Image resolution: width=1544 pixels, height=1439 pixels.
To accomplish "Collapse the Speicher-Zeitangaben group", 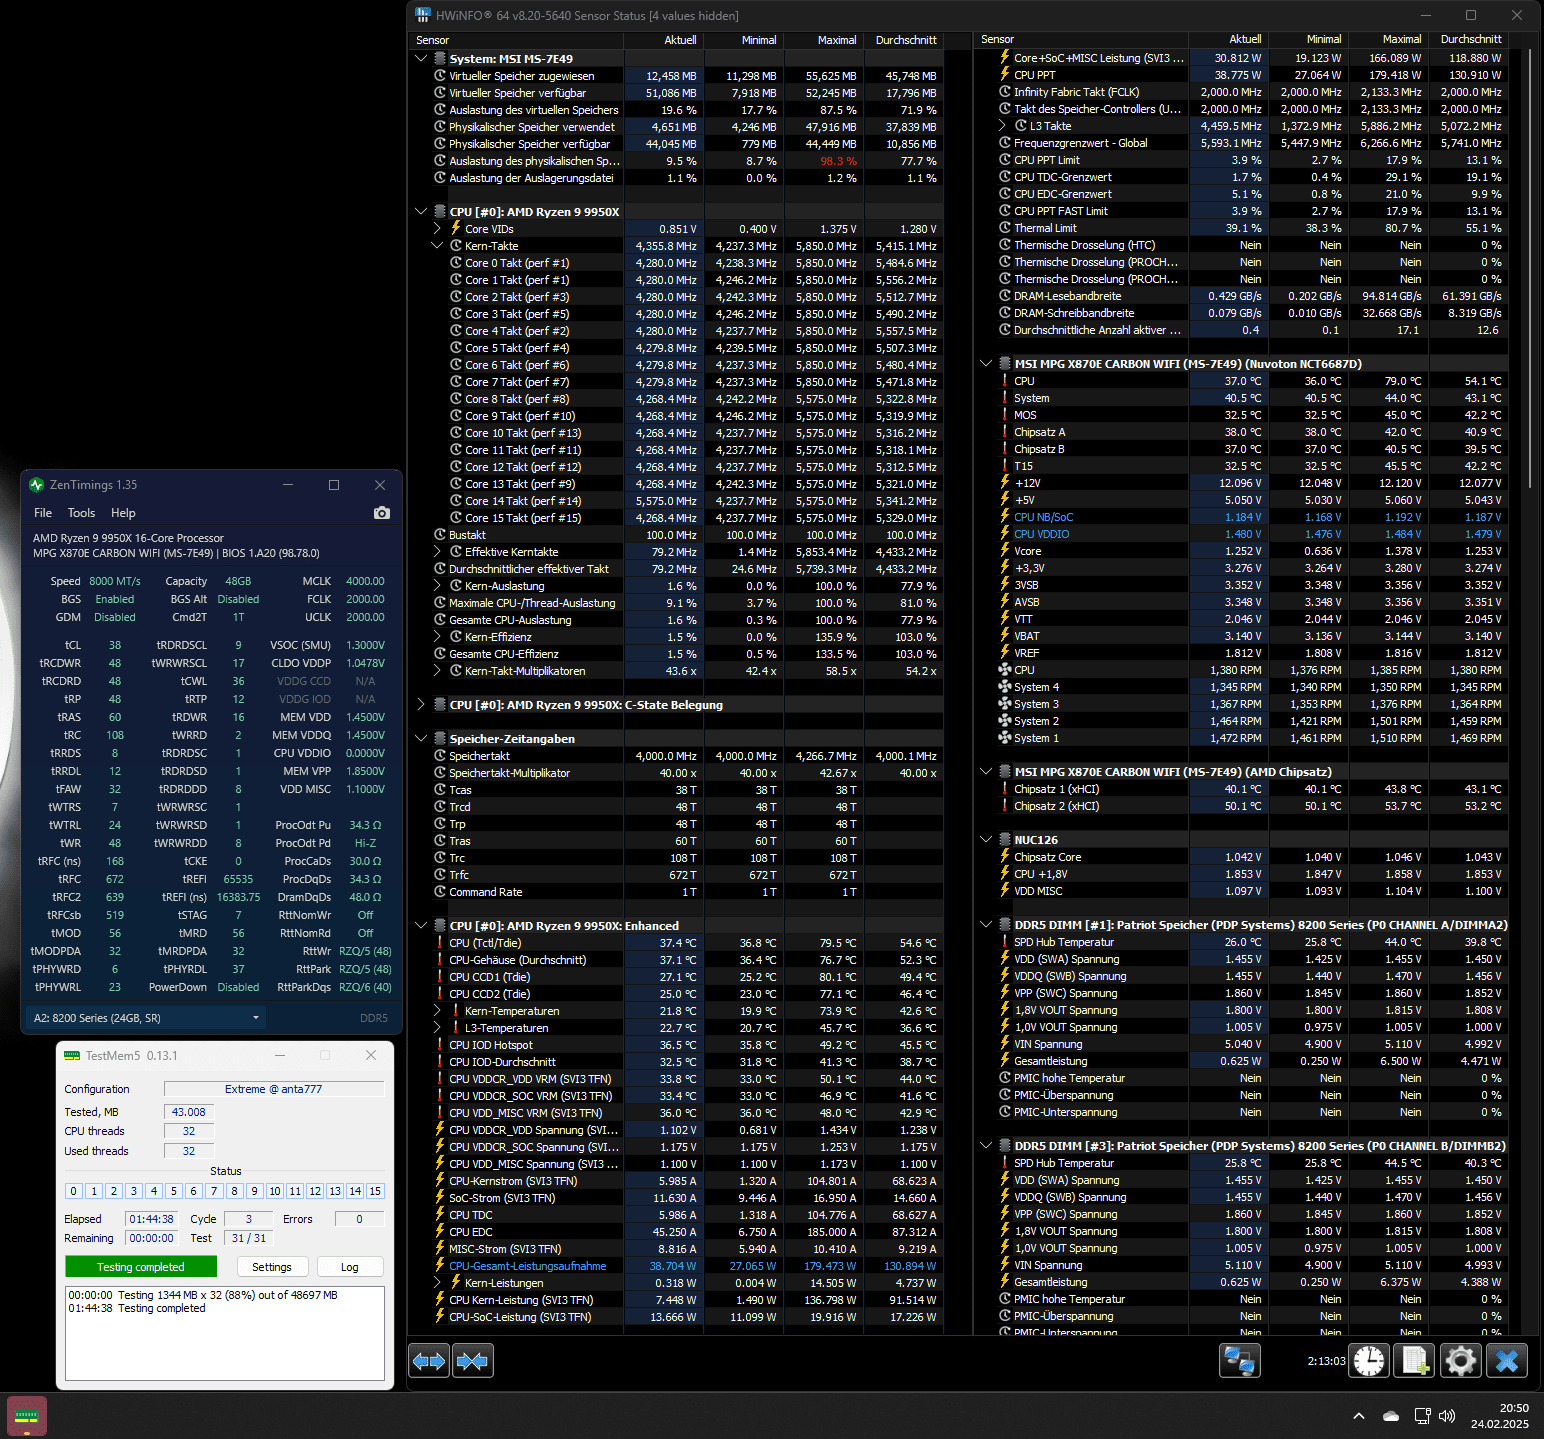I will [x=421, y=739].
